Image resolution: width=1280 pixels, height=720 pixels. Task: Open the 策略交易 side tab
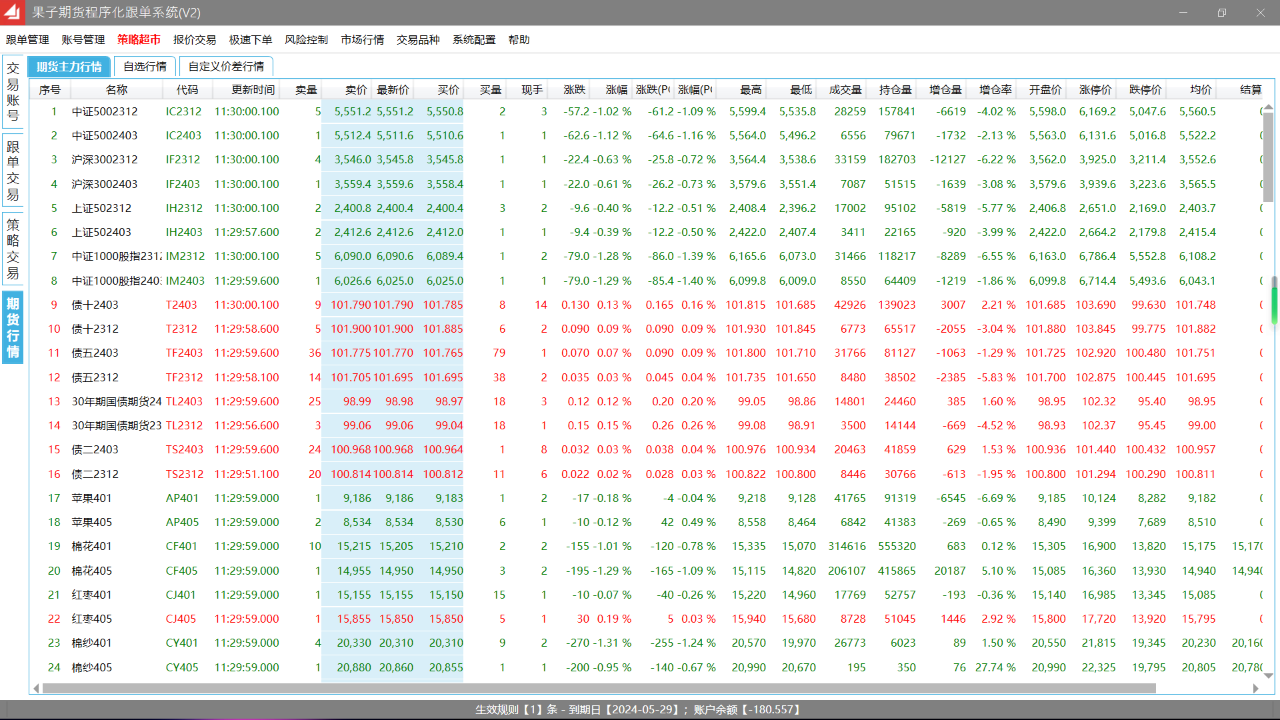pyautogui.click(x=13, y=249)
